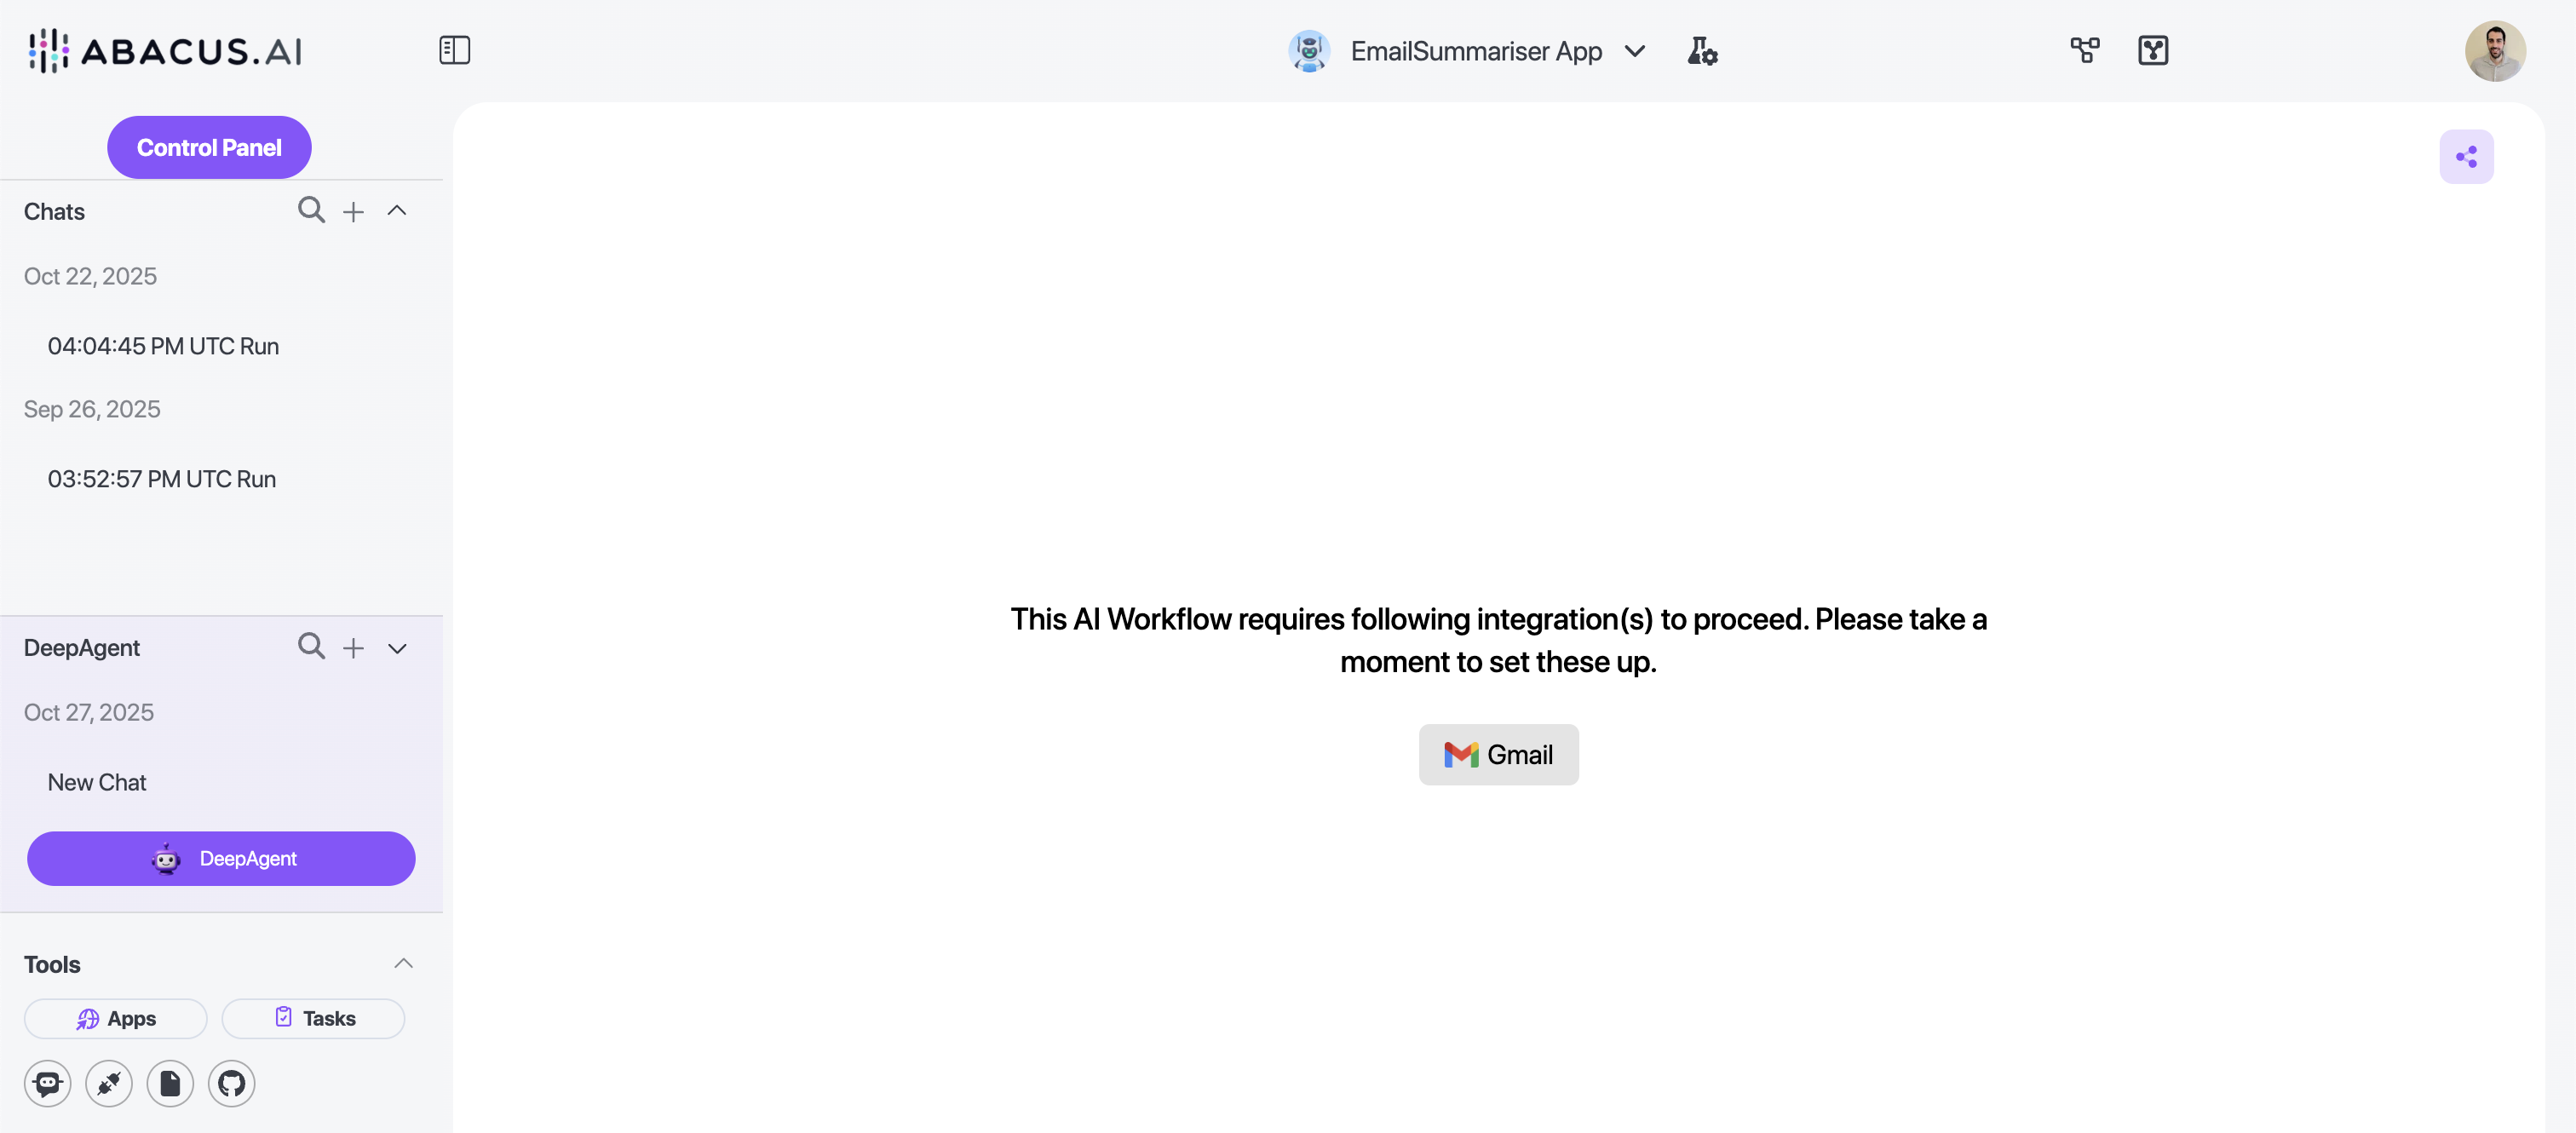Screen dimensions: 2576x1133
Task: Collapse the Tools section
Action: click(x=404, y=962)
